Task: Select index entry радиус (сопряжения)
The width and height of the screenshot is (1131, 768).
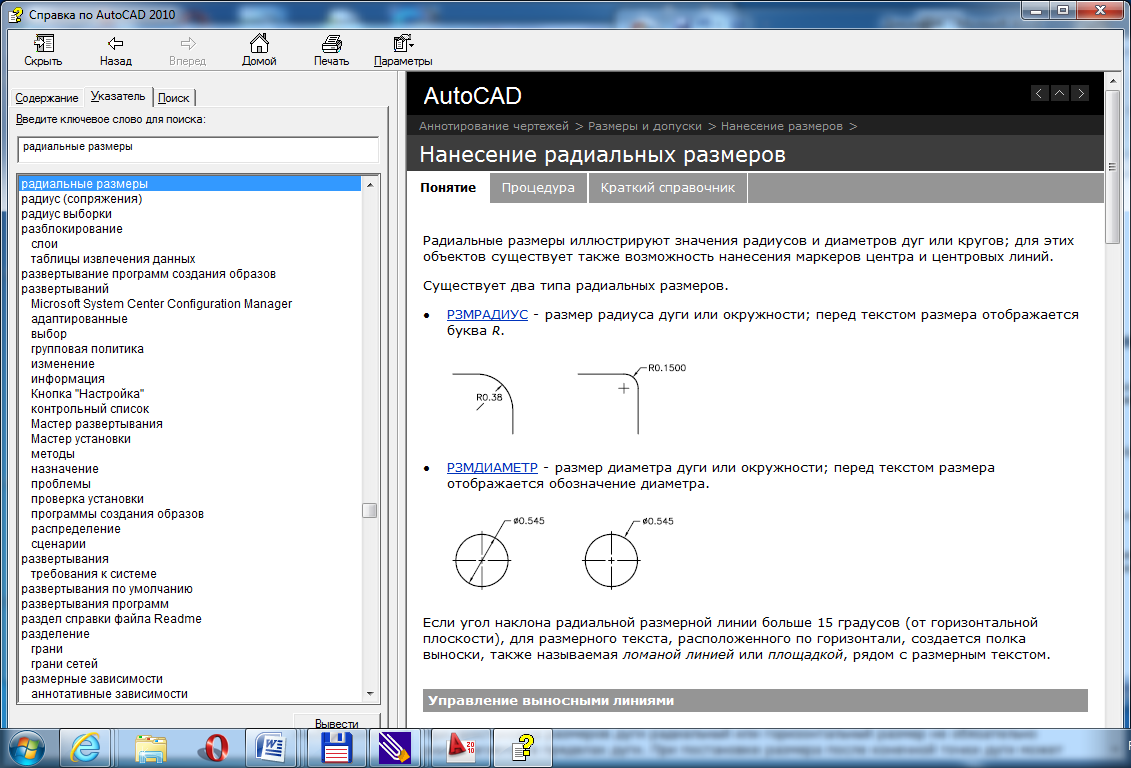Action: tap(82, 199)
